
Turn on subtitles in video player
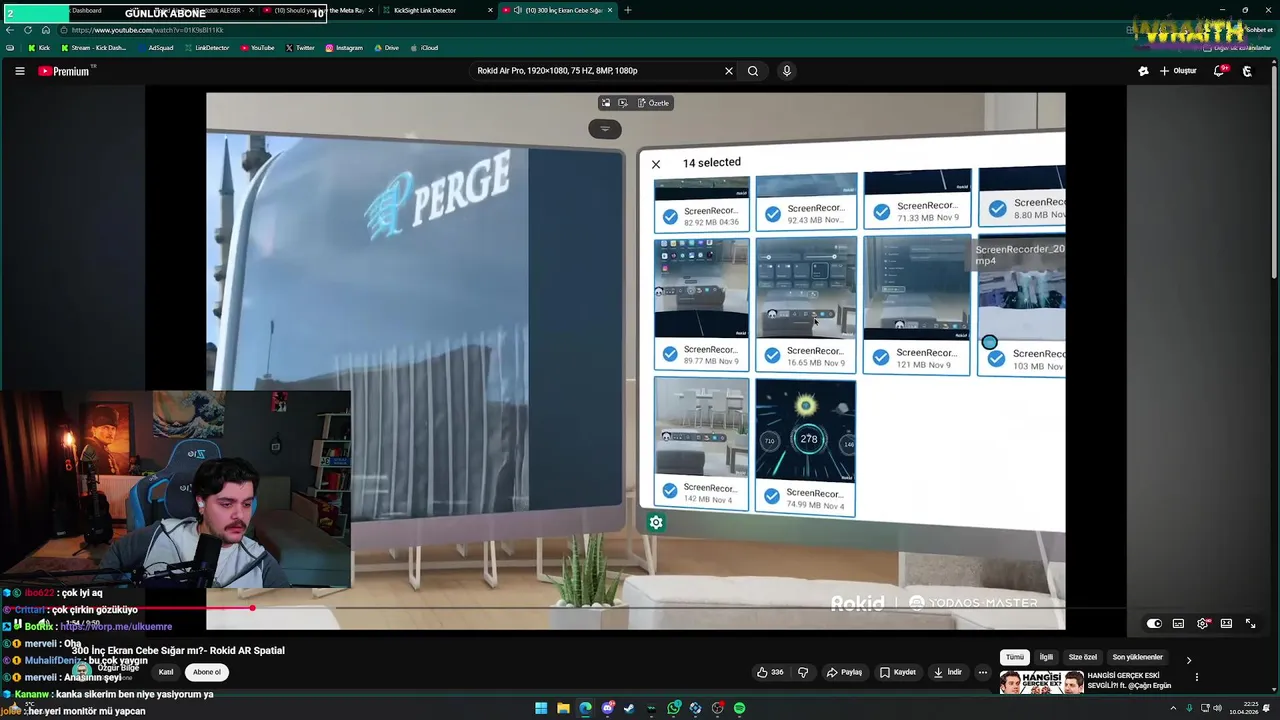tap(1178, 624)
